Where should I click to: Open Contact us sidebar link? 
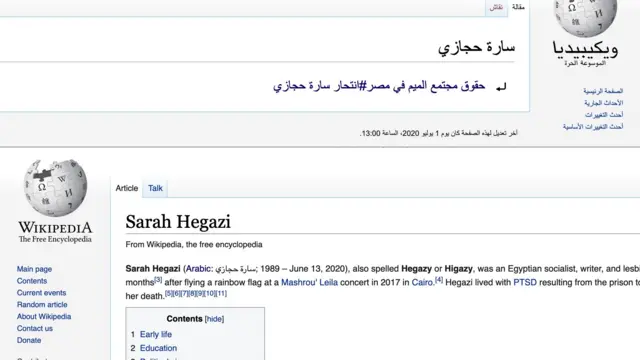click(35, 328)
